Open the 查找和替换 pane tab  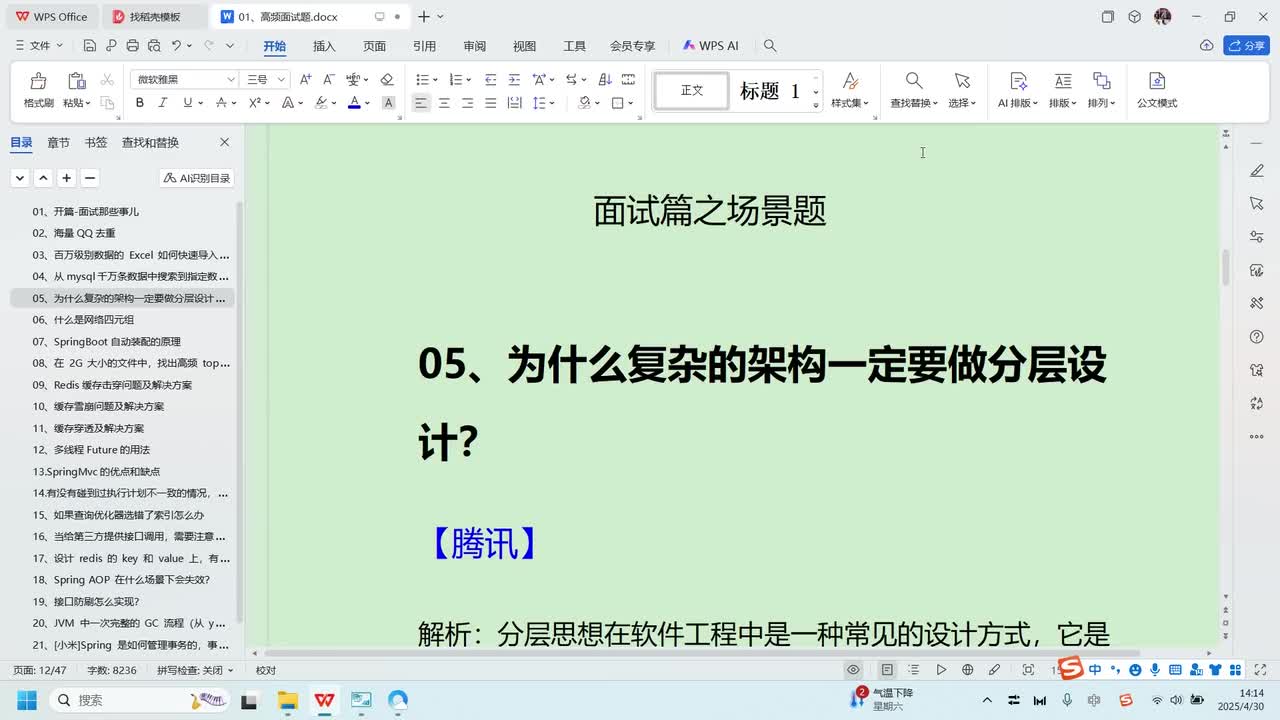pyautogui.click(x=150, y=143)
